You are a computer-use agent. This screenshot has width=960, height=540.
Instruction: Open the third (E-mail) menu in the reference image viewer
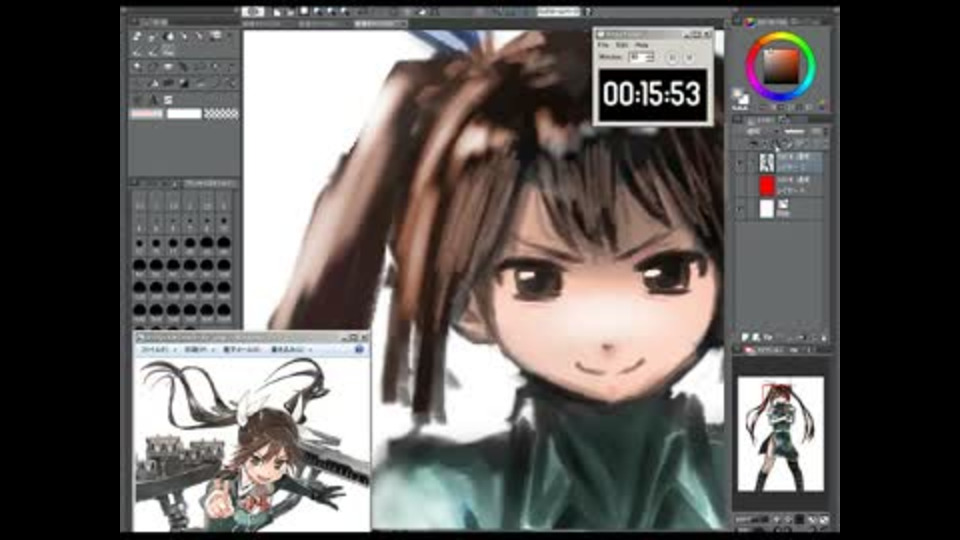pos(241,350)
